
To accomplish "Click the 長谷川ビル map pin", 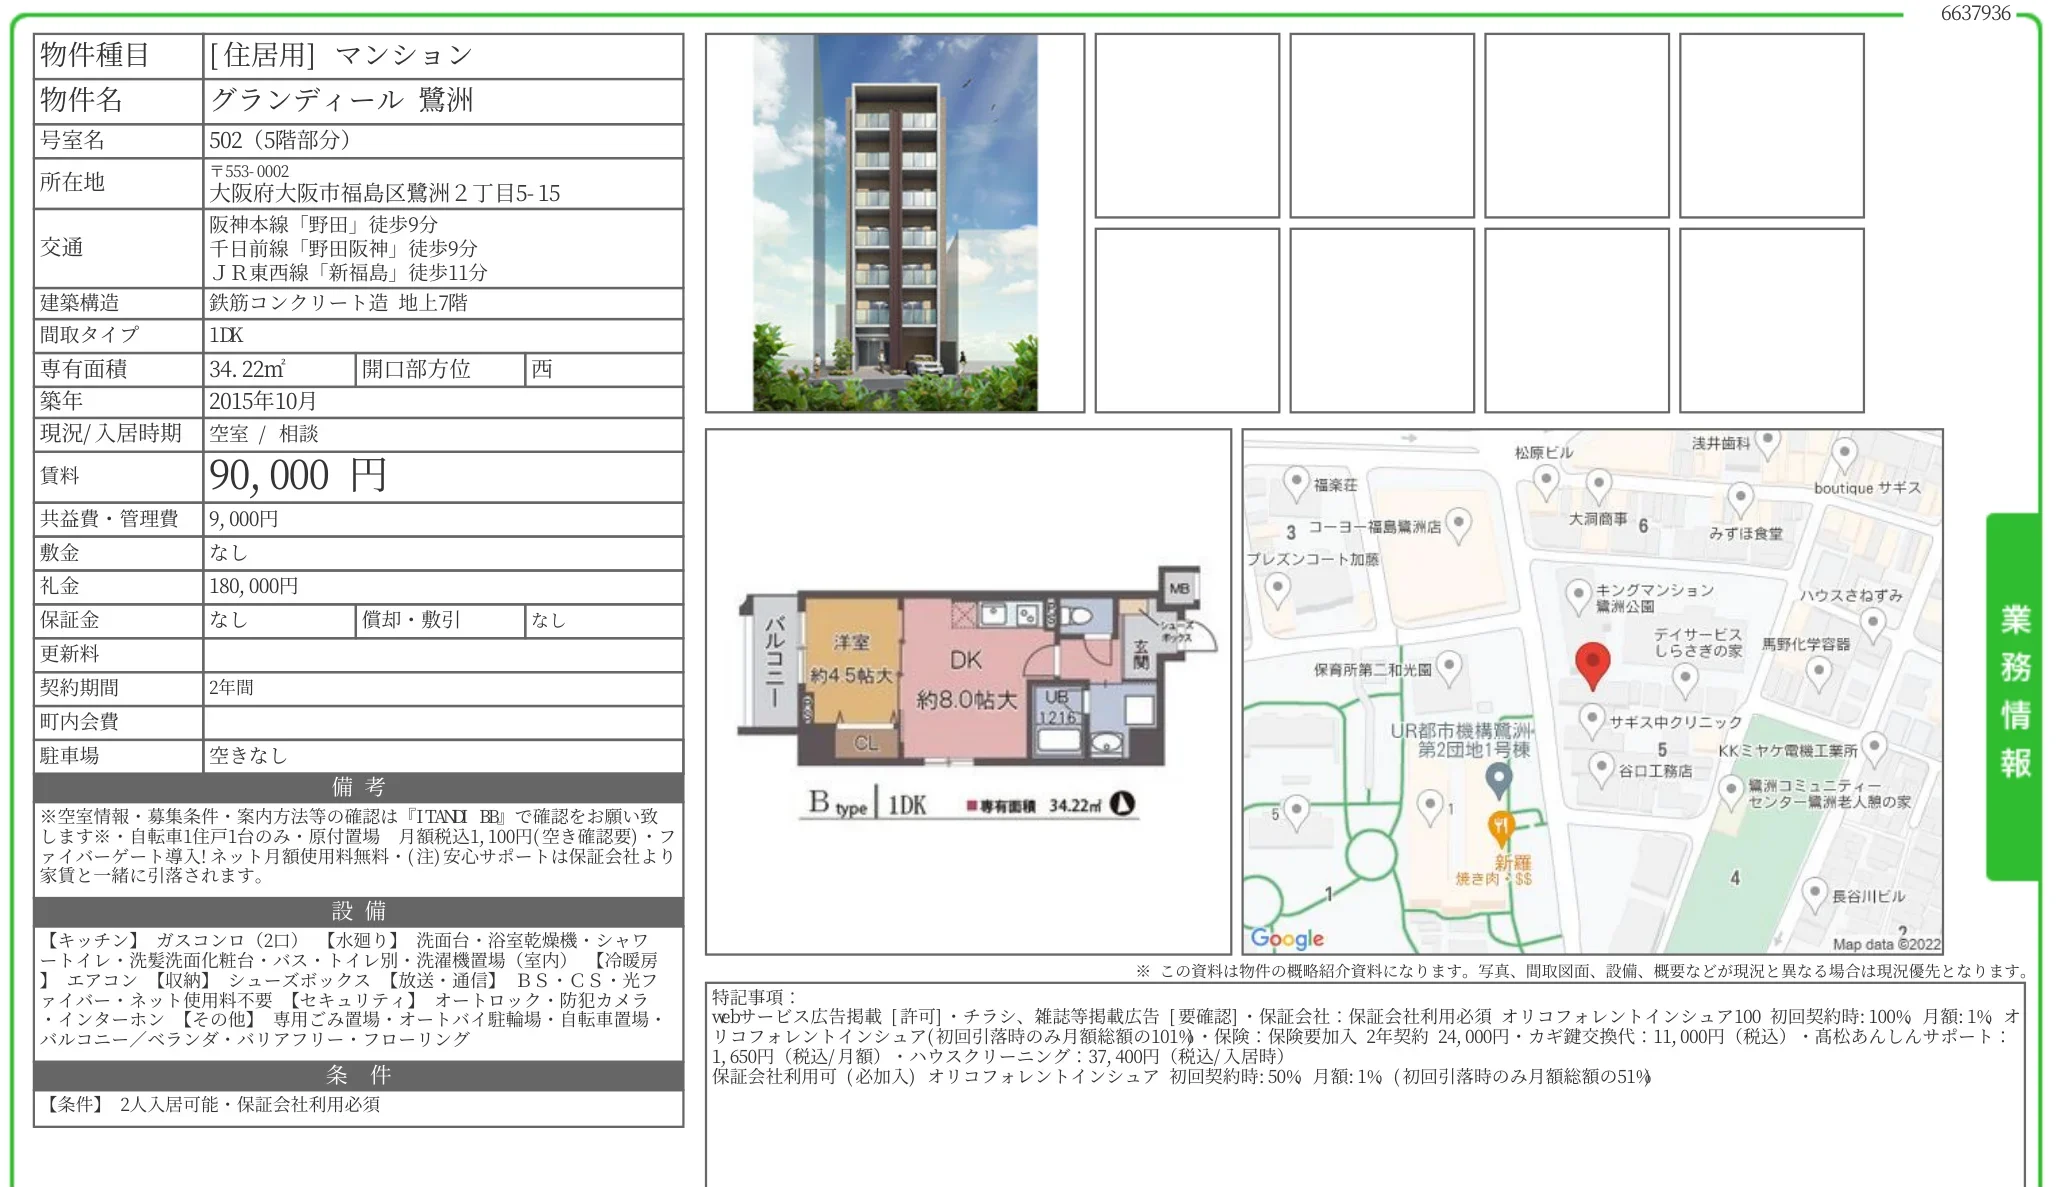I will (x=1814, y=894).
